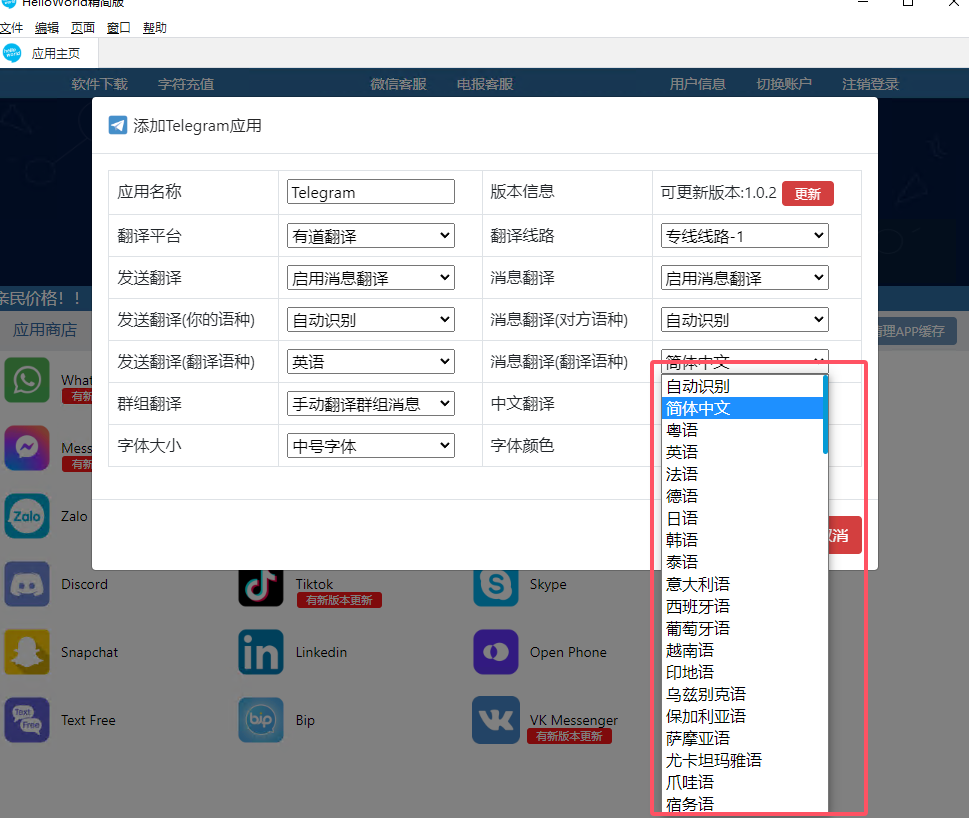Screen dimensions: 969x818
Task: Click the Discord app icon
Action: [x=27, y=584]
